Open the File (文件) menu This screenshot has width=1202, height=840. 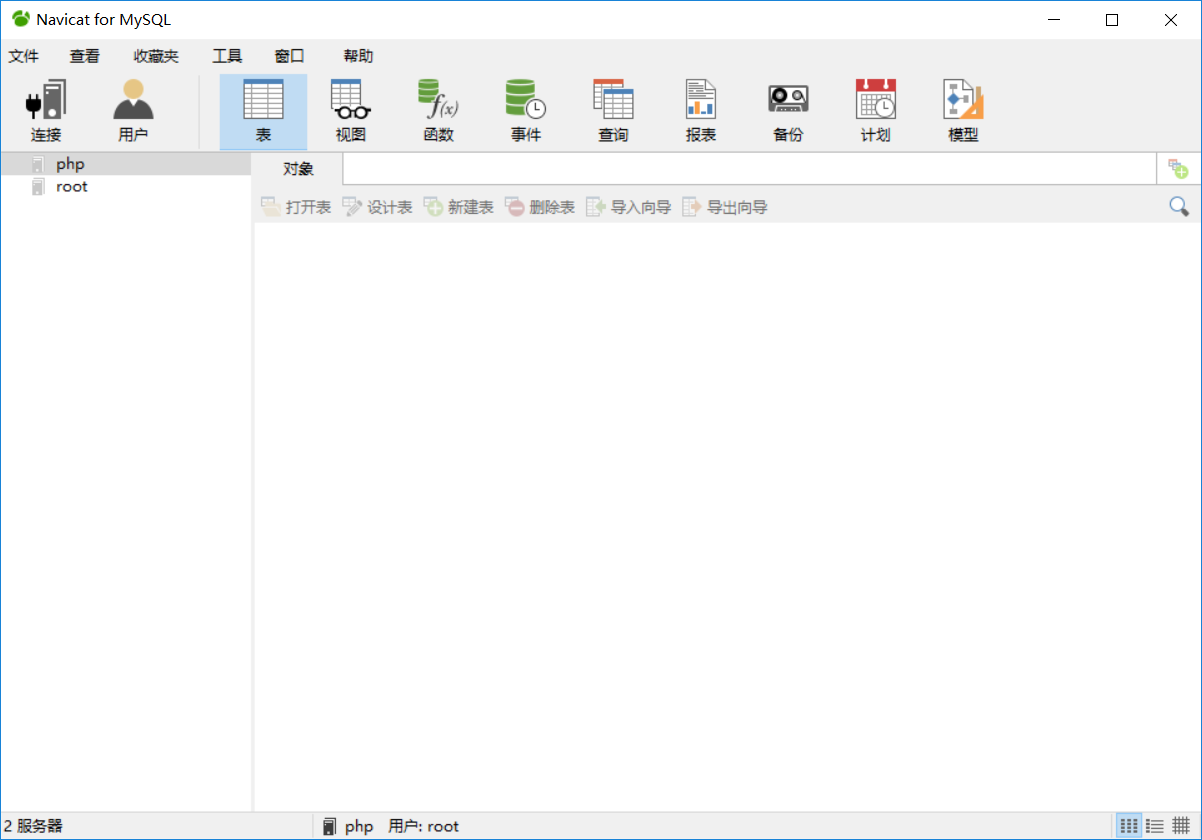[24, 56]
